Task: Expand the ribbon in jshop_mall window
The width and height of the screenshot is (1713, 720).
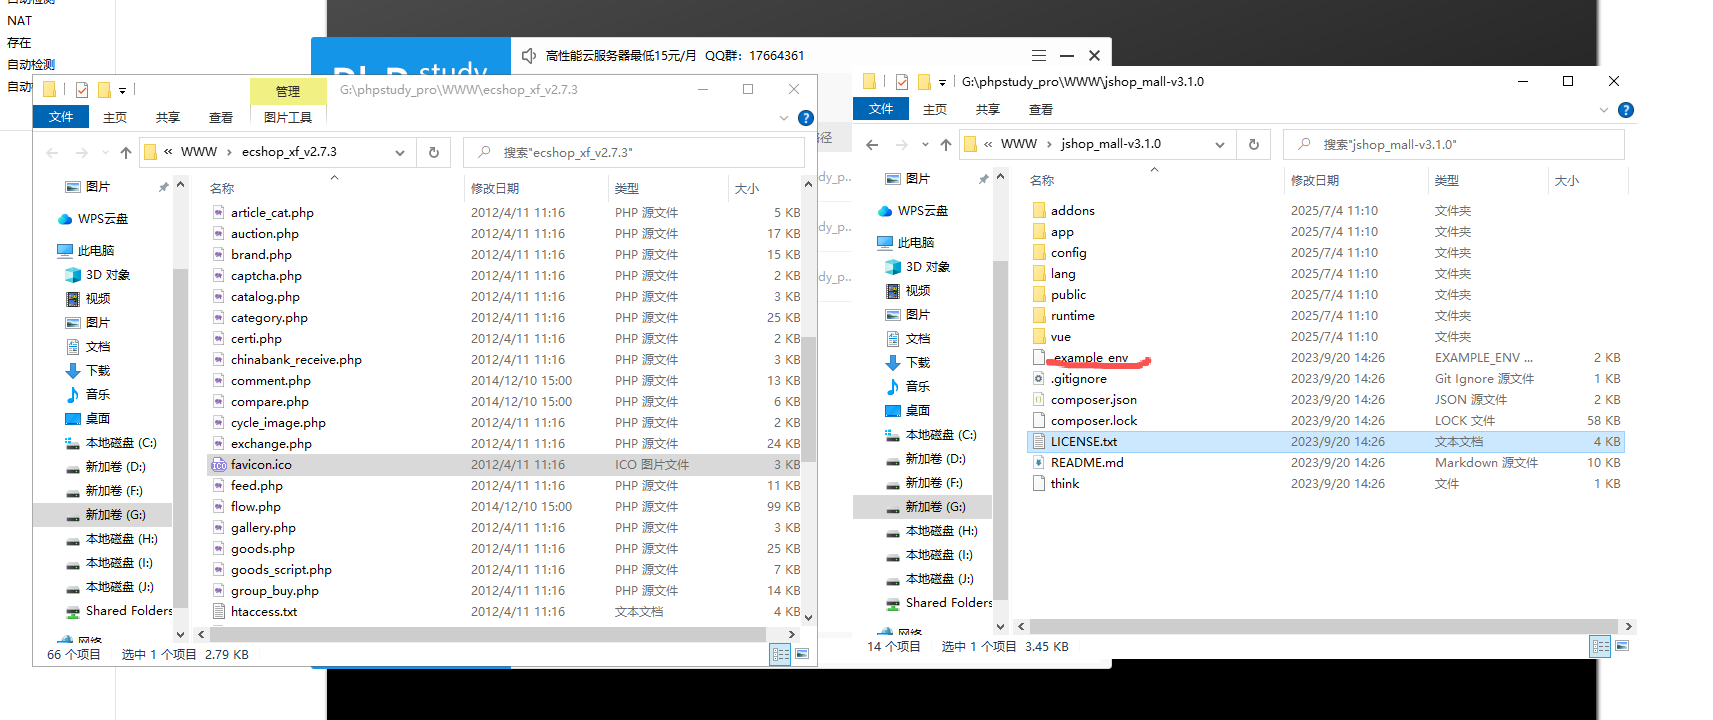Action: point(1604,110)
